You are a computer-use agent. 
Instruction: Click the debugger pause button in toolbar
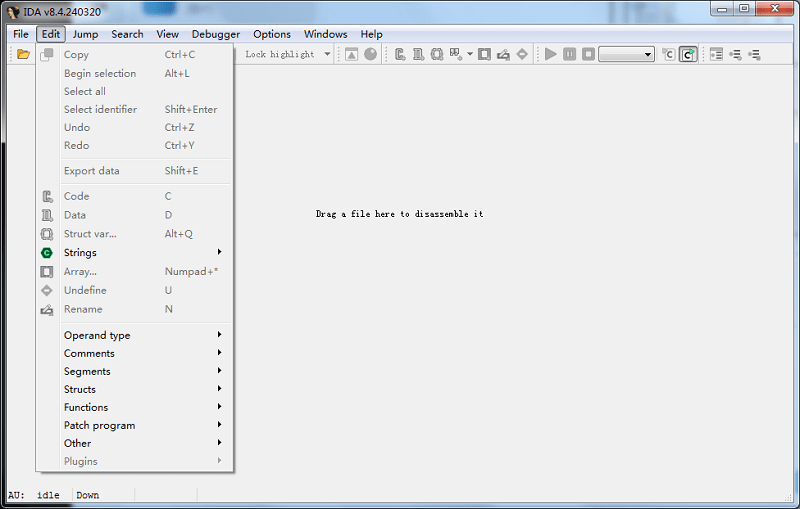click(569, 54)
